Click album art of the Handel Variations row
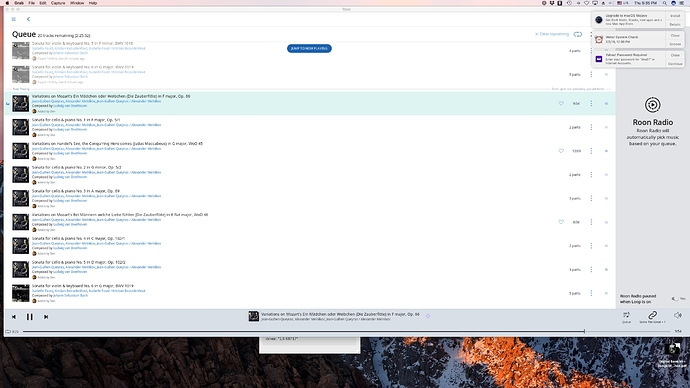The width and height of the screenshot is (690, 388). (21, 151)
